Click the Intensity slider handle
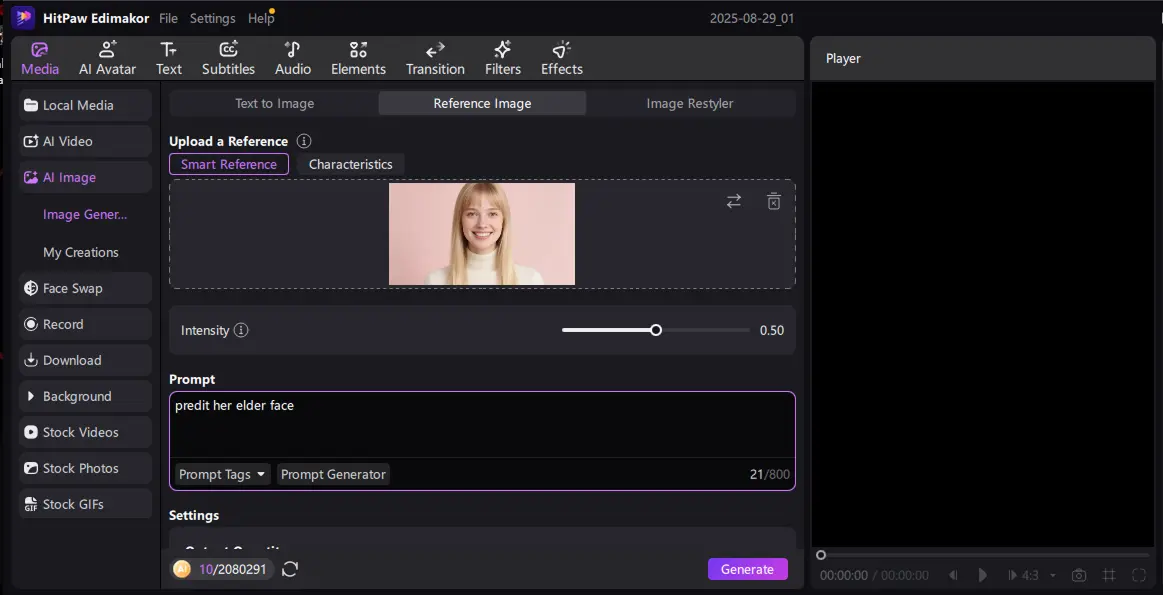Image resolution: width=1163 pixels, height=595 pixels. tap(656, 330)
